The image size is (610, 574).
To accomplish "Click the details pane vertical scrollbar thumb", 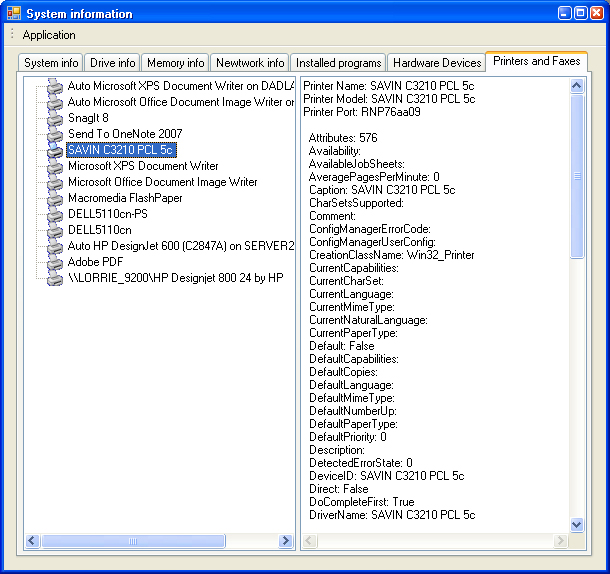I will (577, 176).
